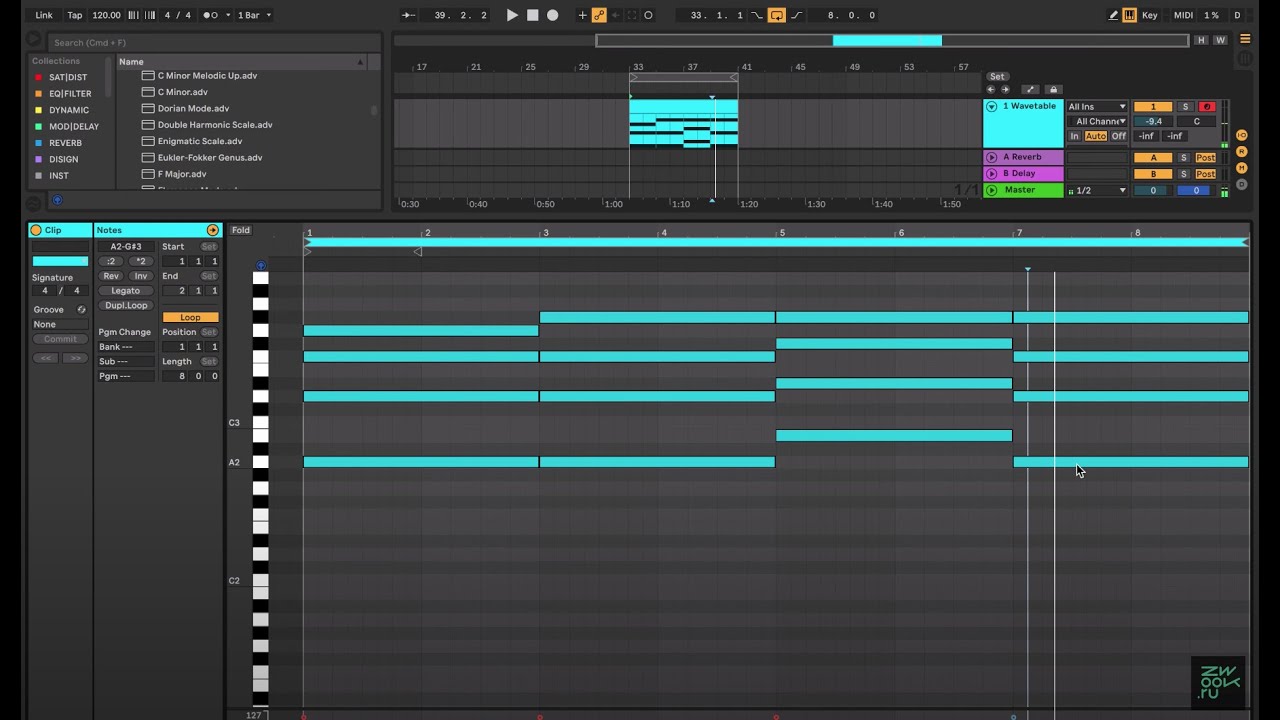The height and width of the screenshot is (720, 1280).
Task: Open MIDI map mode
Action: (x=1183, y=15)
